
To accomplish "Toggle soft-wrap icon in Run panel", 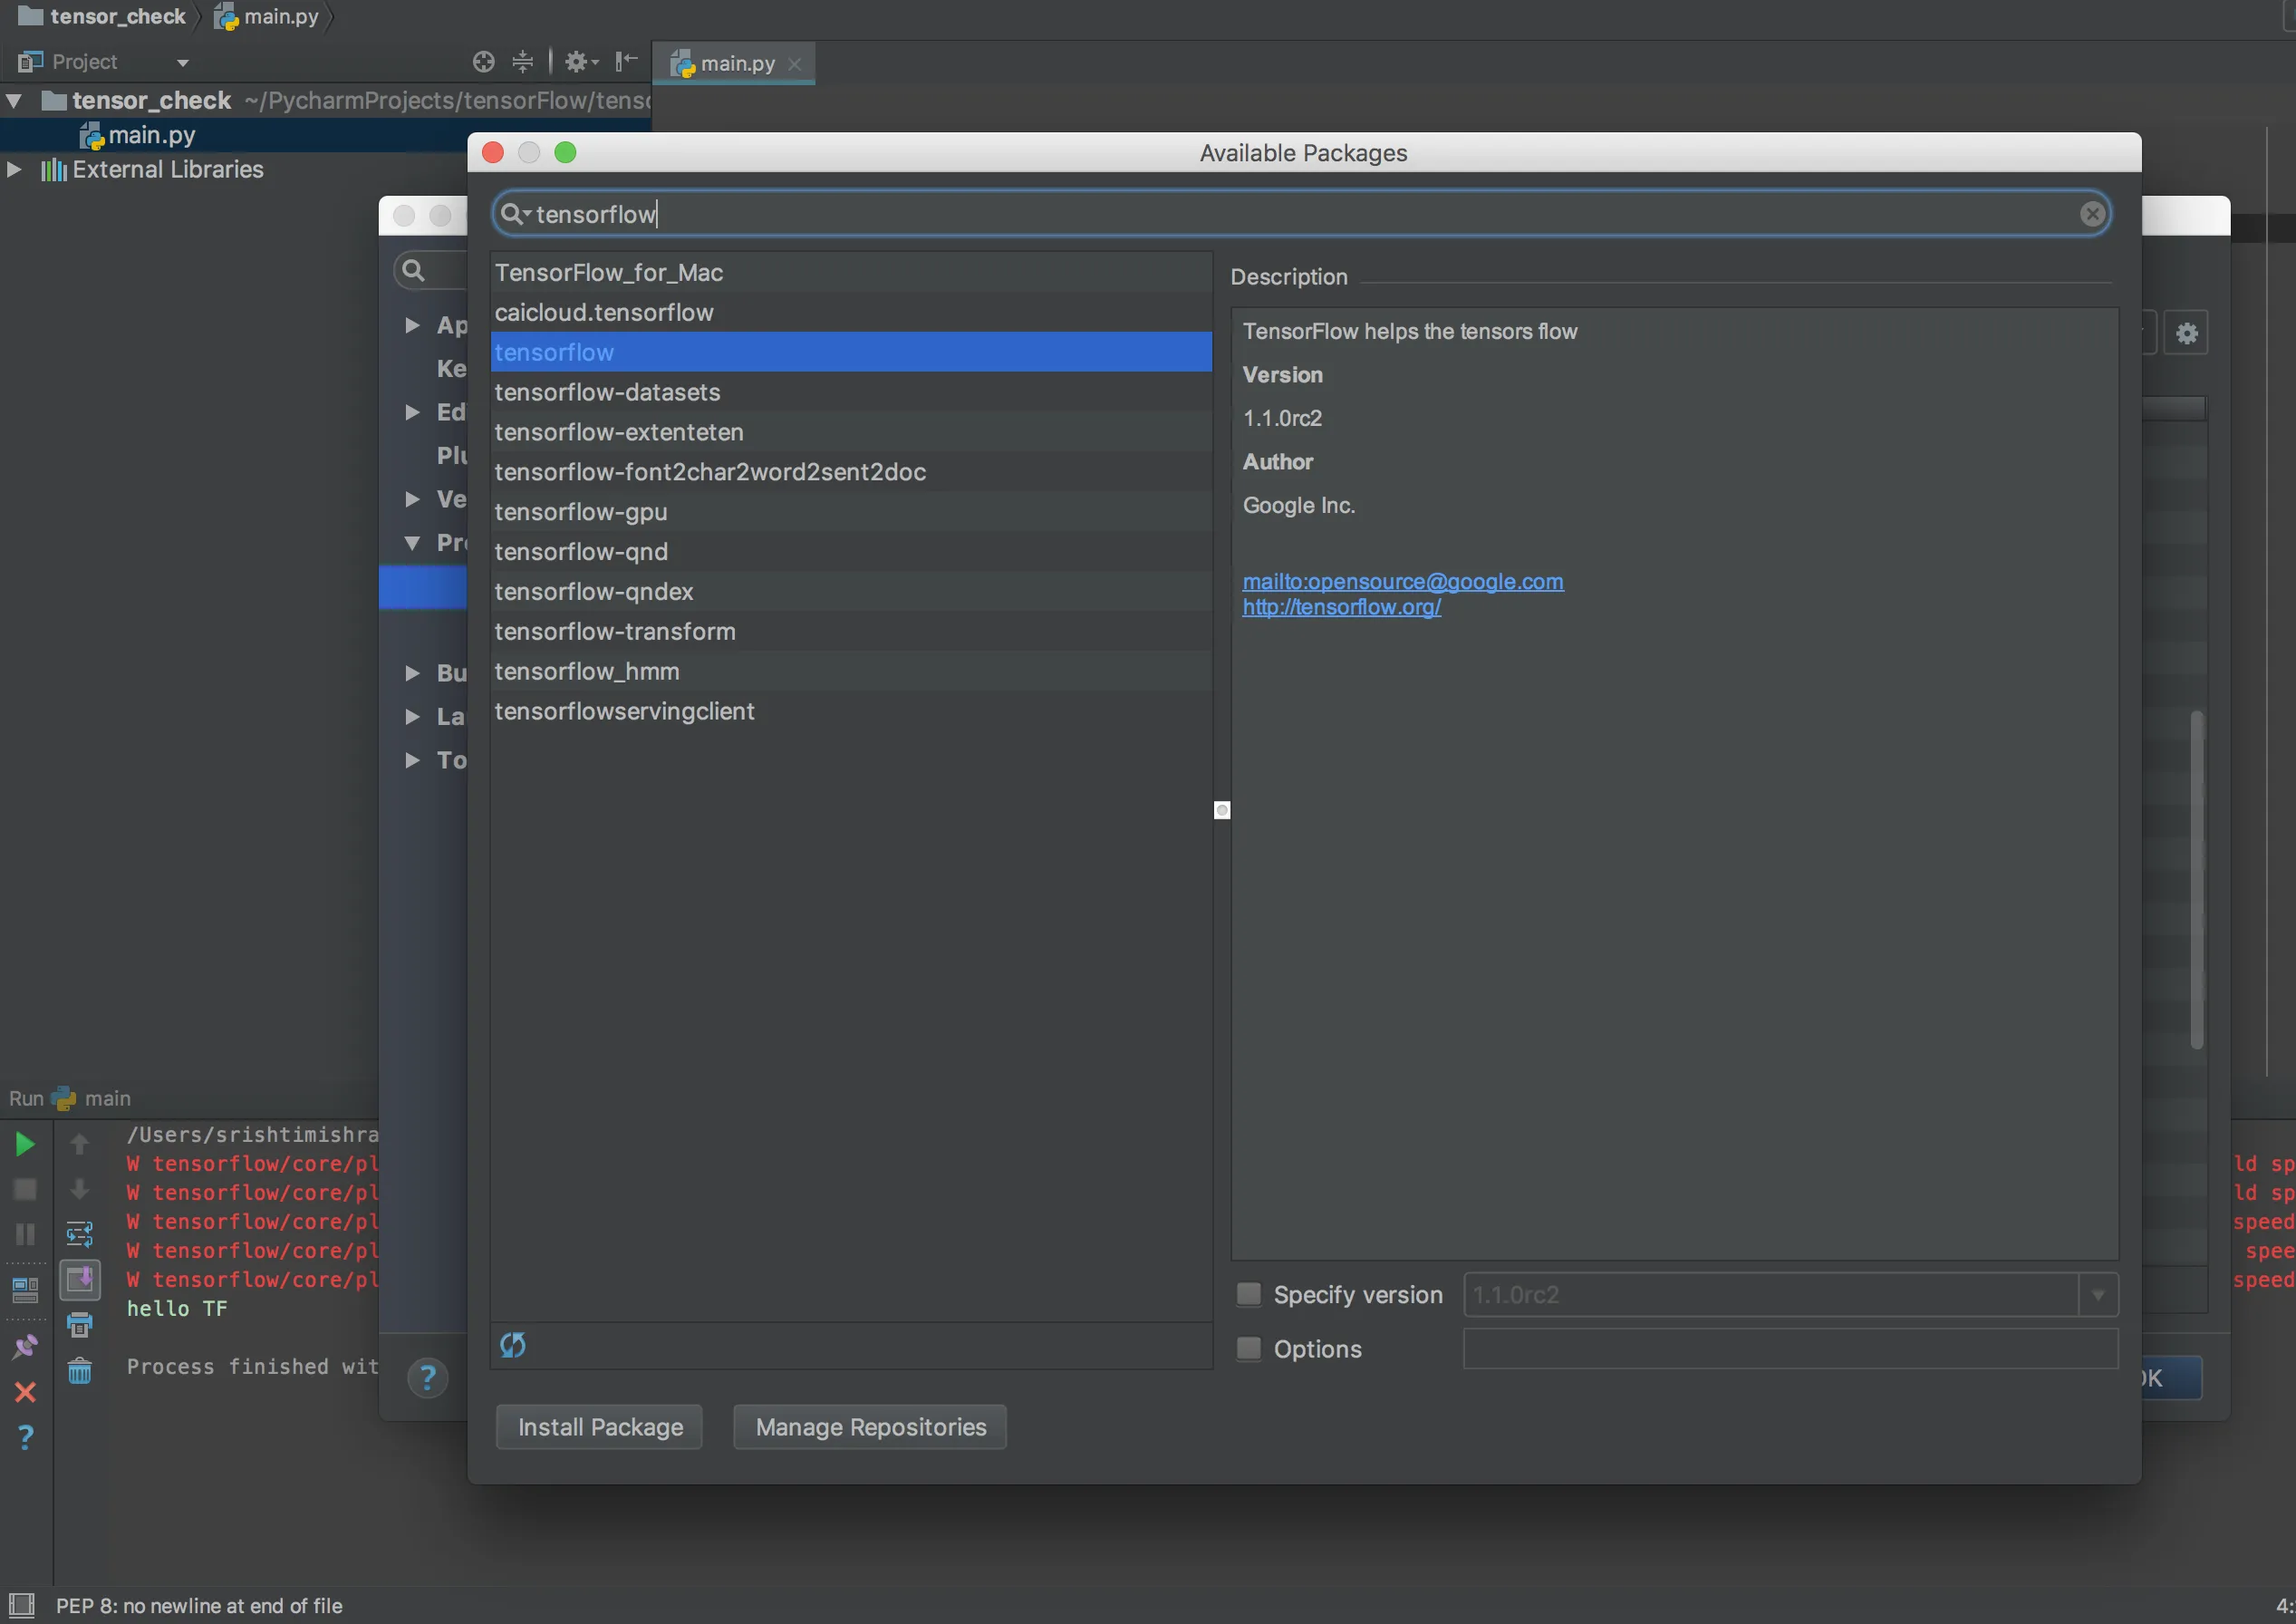I will click(x=80, y=1234).
